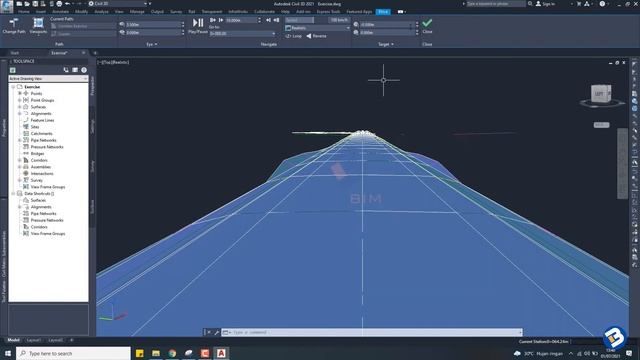The width and height of the screenshot is (640, 360).
Task: Toggle the Loop option
Action: [x=293, y=36]
